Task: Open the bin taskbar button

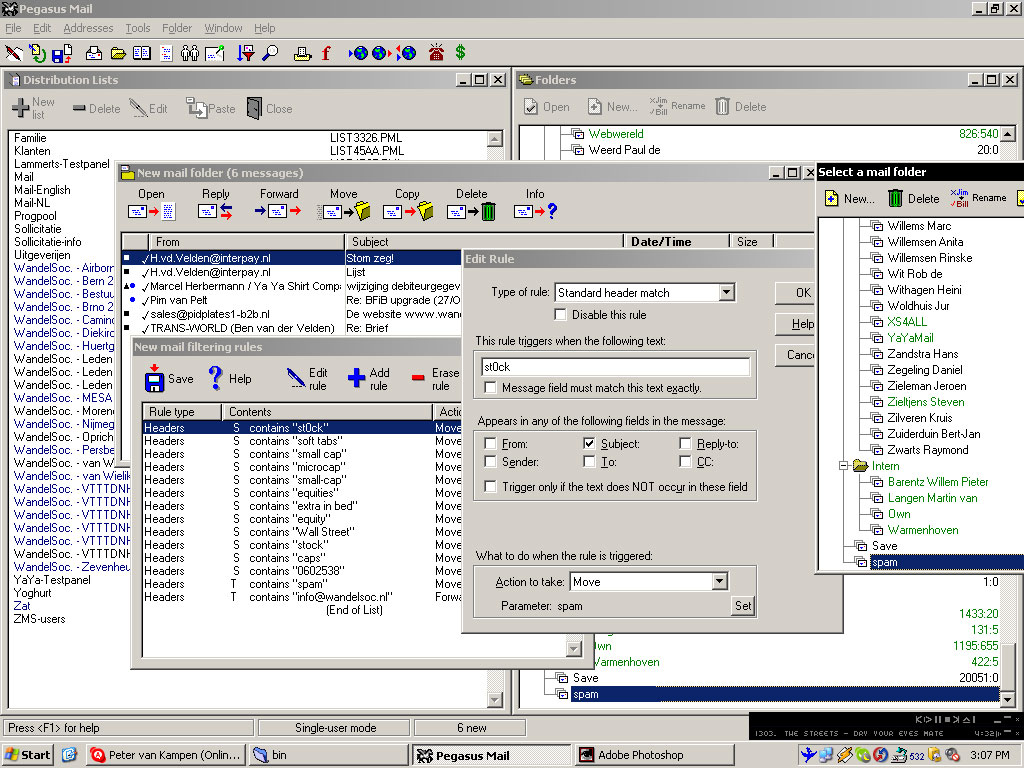Action: click(328, 755)
